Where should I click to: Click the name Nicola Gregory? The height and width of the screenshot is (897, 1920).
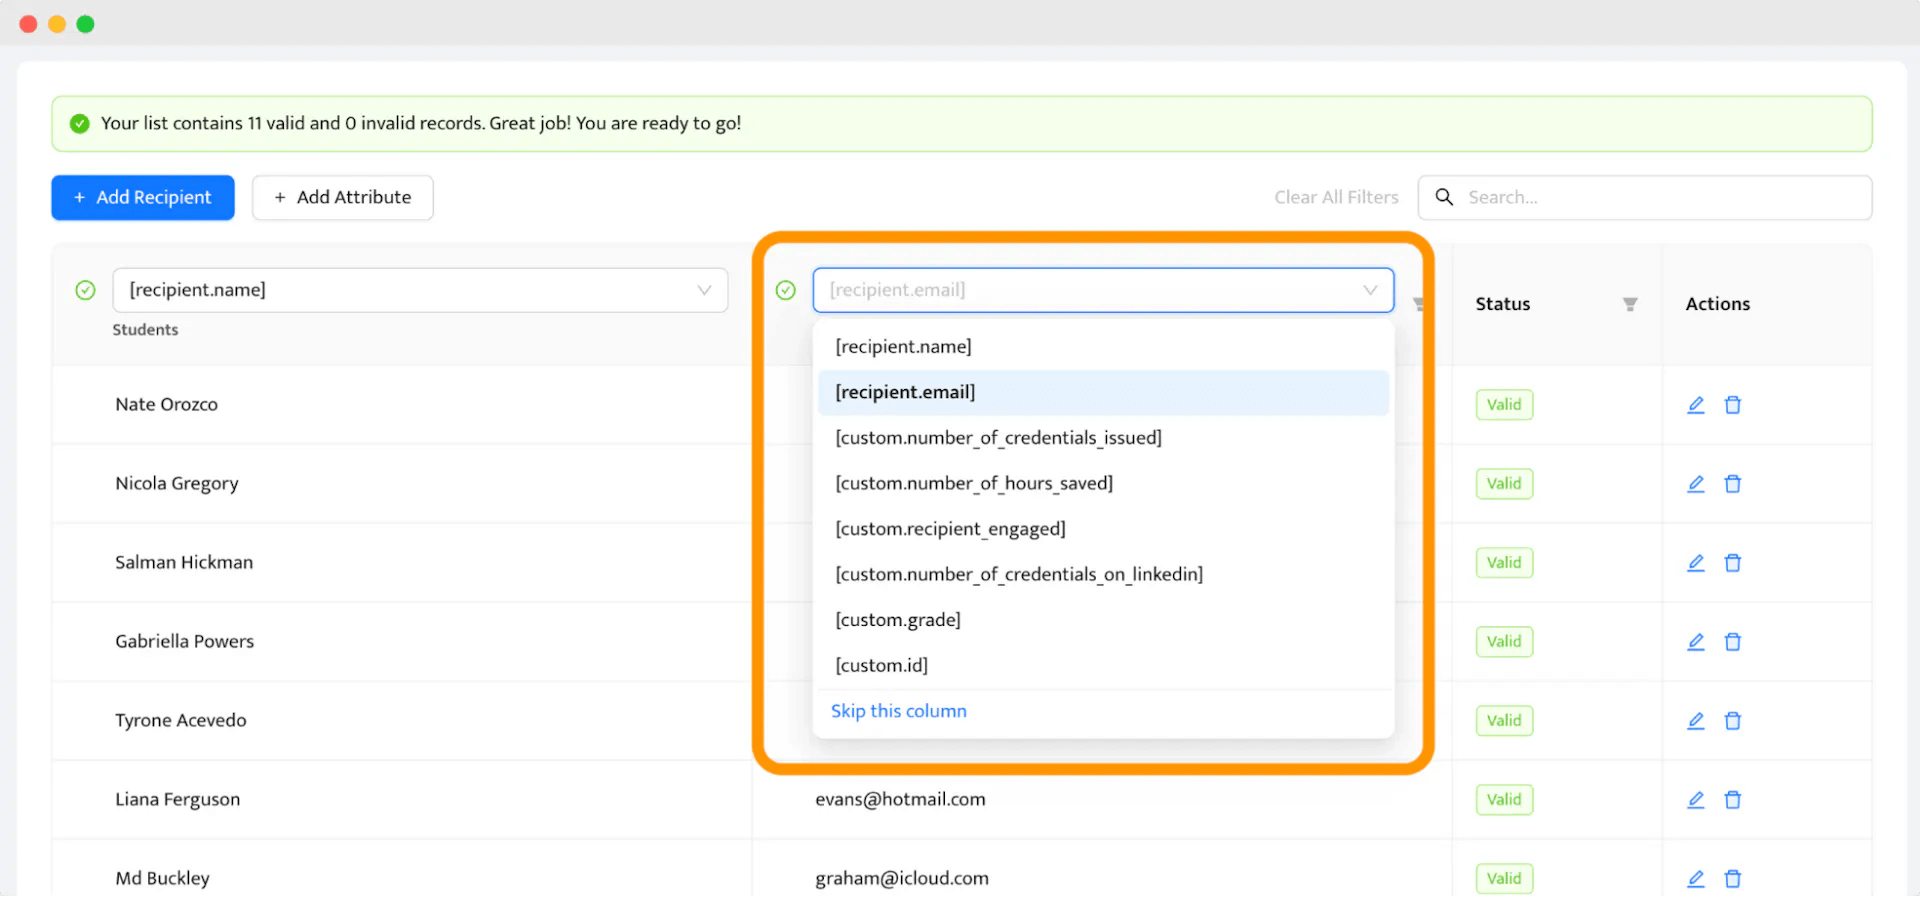pyautogui.click(x=177, y=484)
